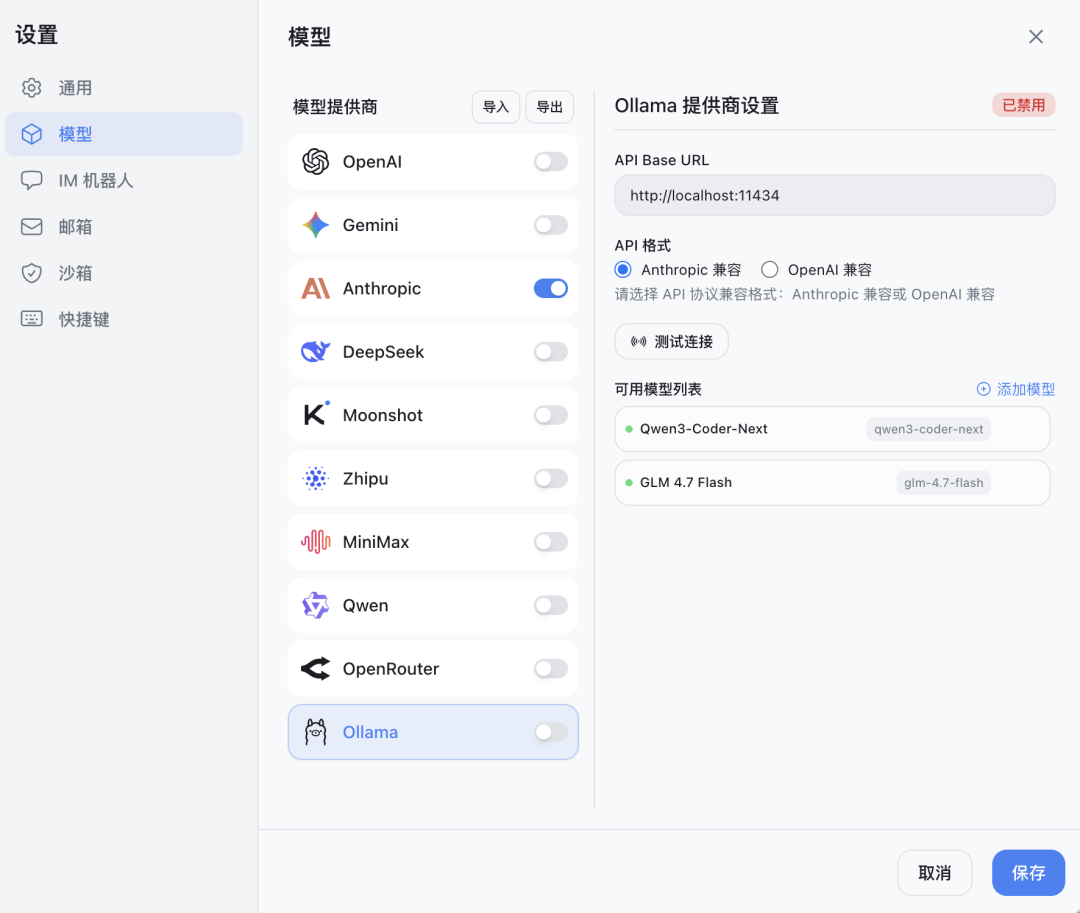This screenshot has width=1080, height=913.
Task: Enable the OpenRouter provider toggle
Action: pyautogui.click(x=550, y=669)
